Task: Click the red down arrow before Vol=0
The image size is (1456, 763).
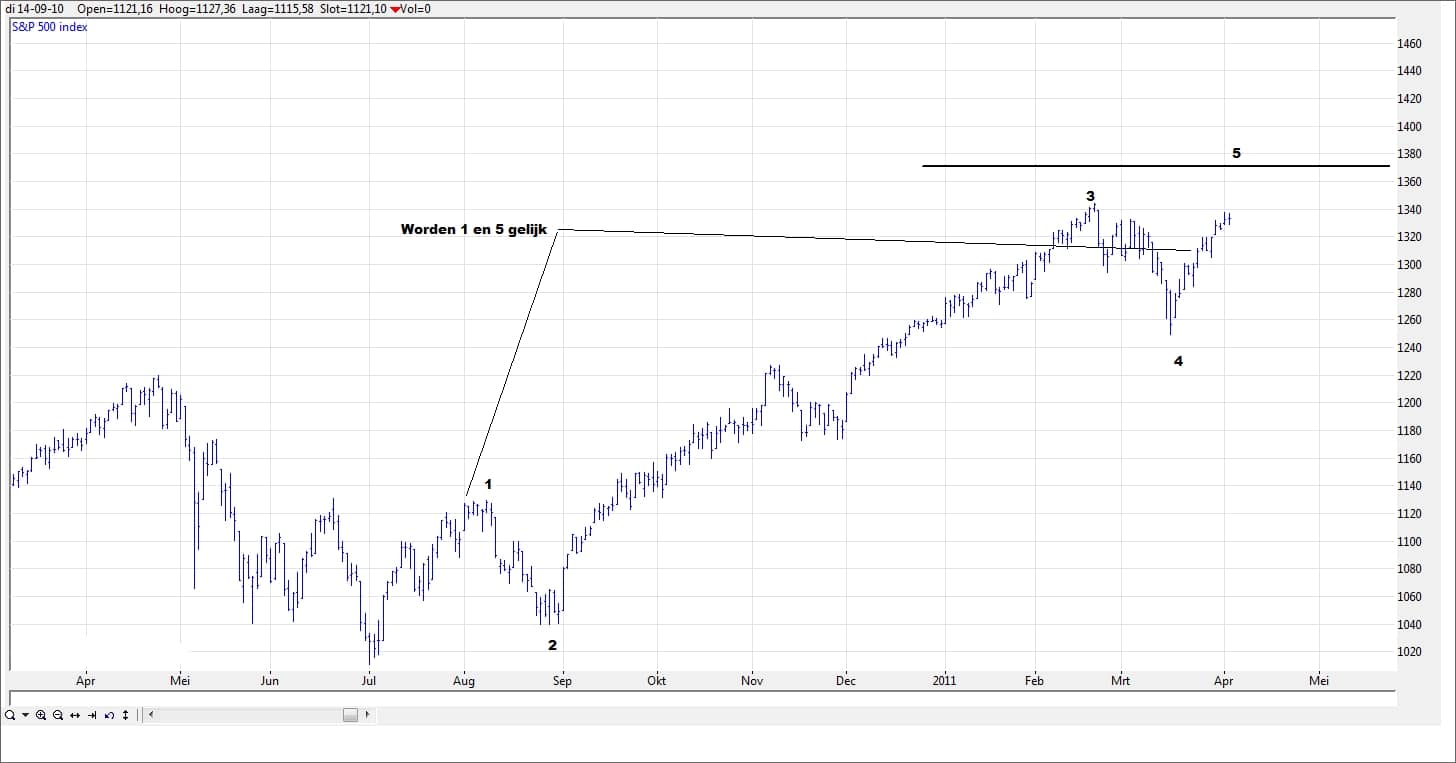Action: click(395, 9)
